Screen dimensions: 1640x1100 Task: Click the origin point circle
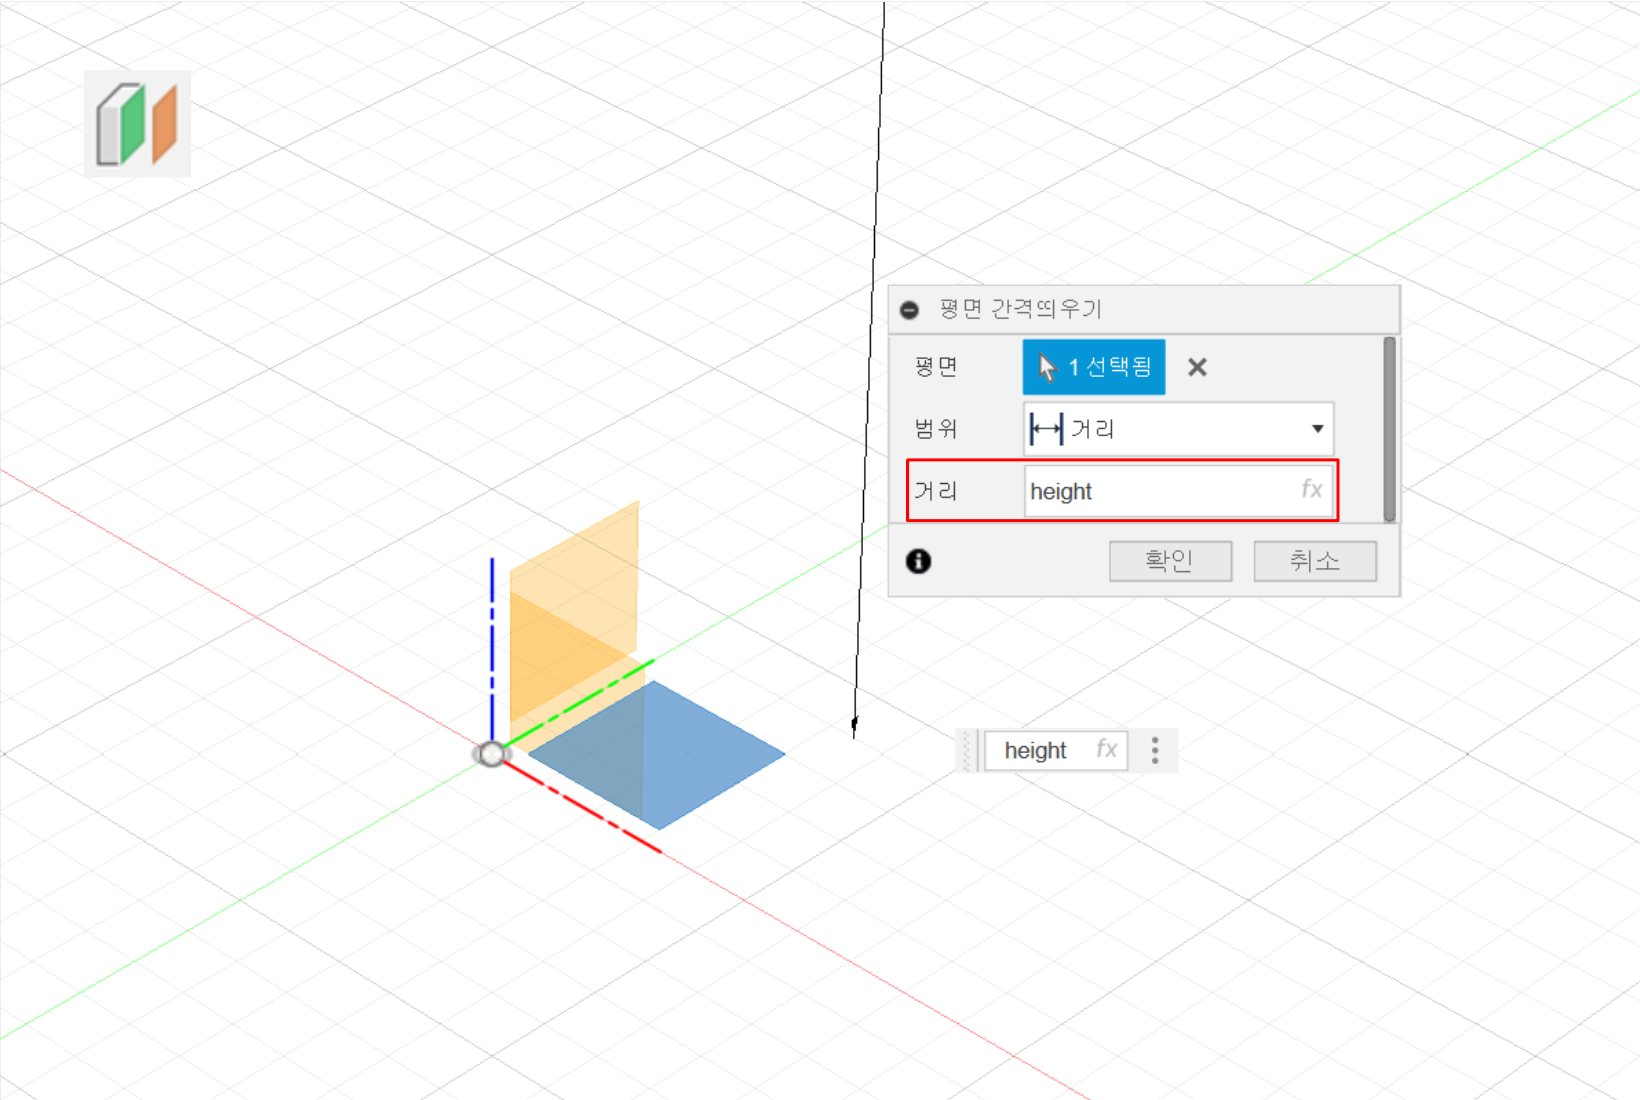[x=491, y=754]
